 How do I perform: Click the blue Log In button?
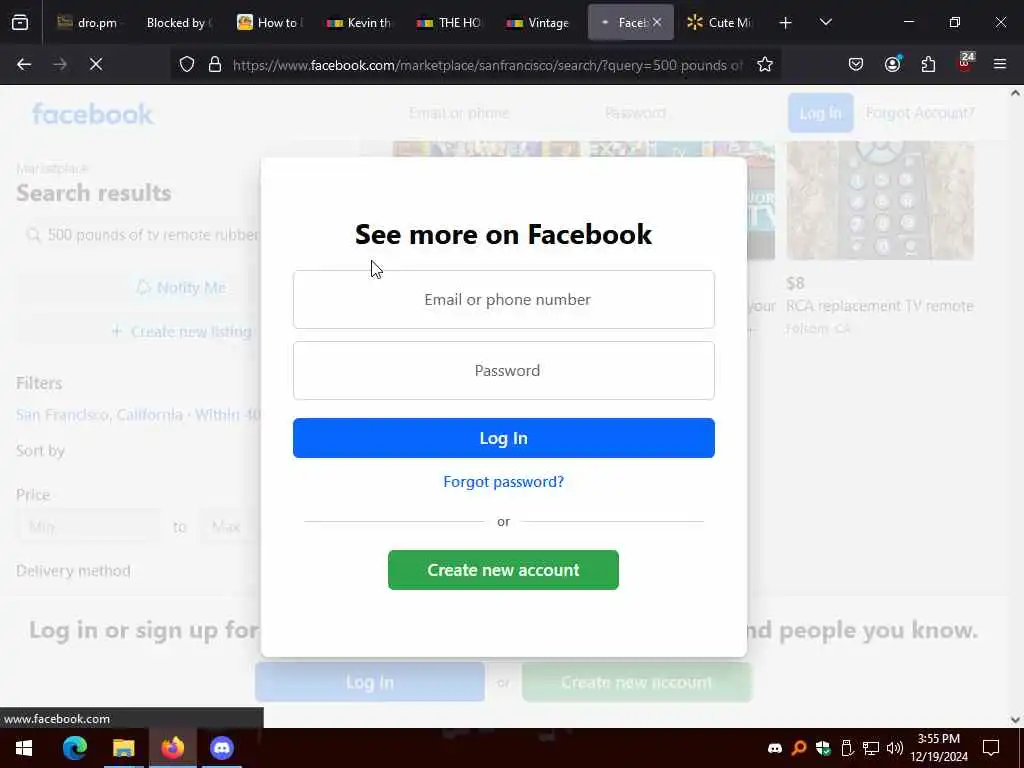(x=504, y=438)
